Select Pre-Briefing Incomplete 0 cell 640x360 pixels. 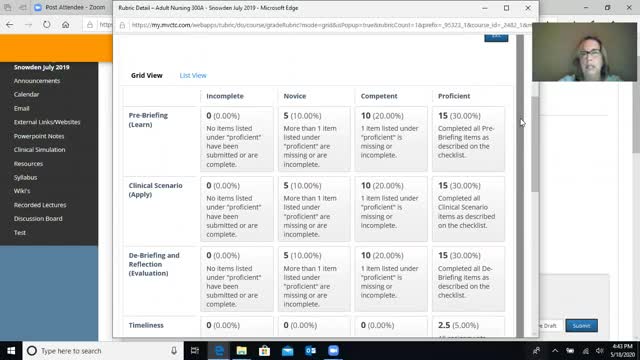237,139
